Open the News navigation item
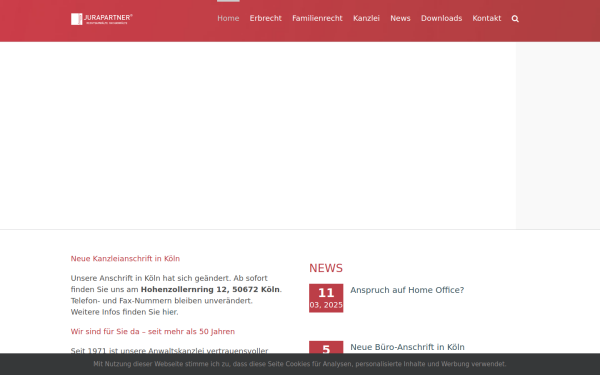This screenshot has width=600, height=375. (400, 18)
